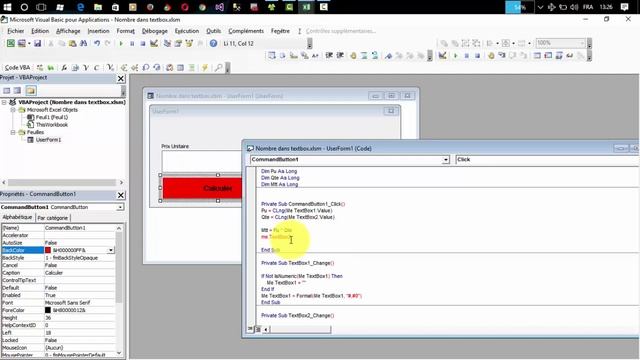Screen dimensions: 640x360
Task: Open zoom 100% dropdown in UserForm toolbar
Action: [582, 43]
